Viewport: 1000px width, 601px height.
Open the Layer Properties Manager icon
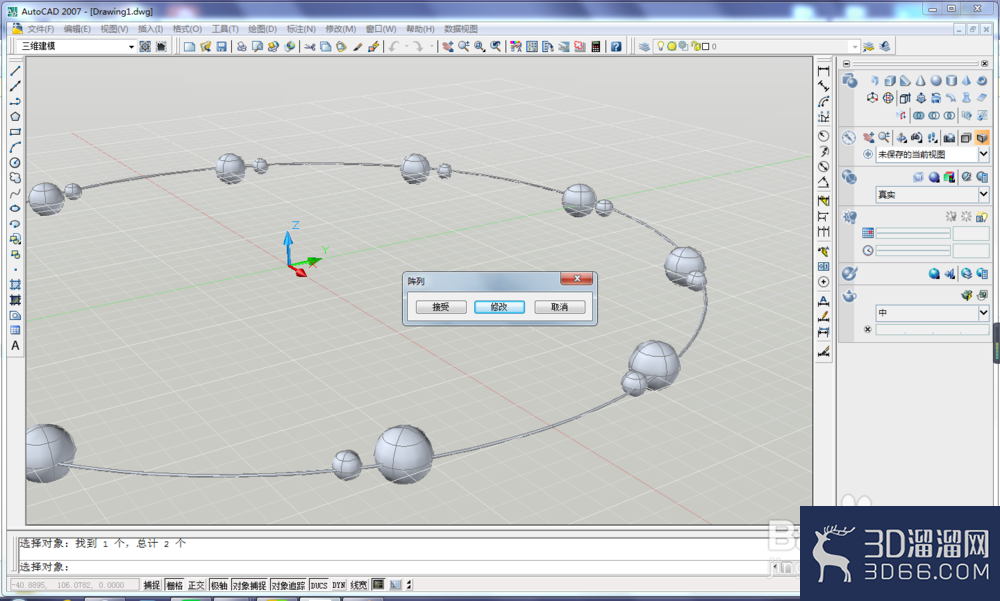click(645, 47)
